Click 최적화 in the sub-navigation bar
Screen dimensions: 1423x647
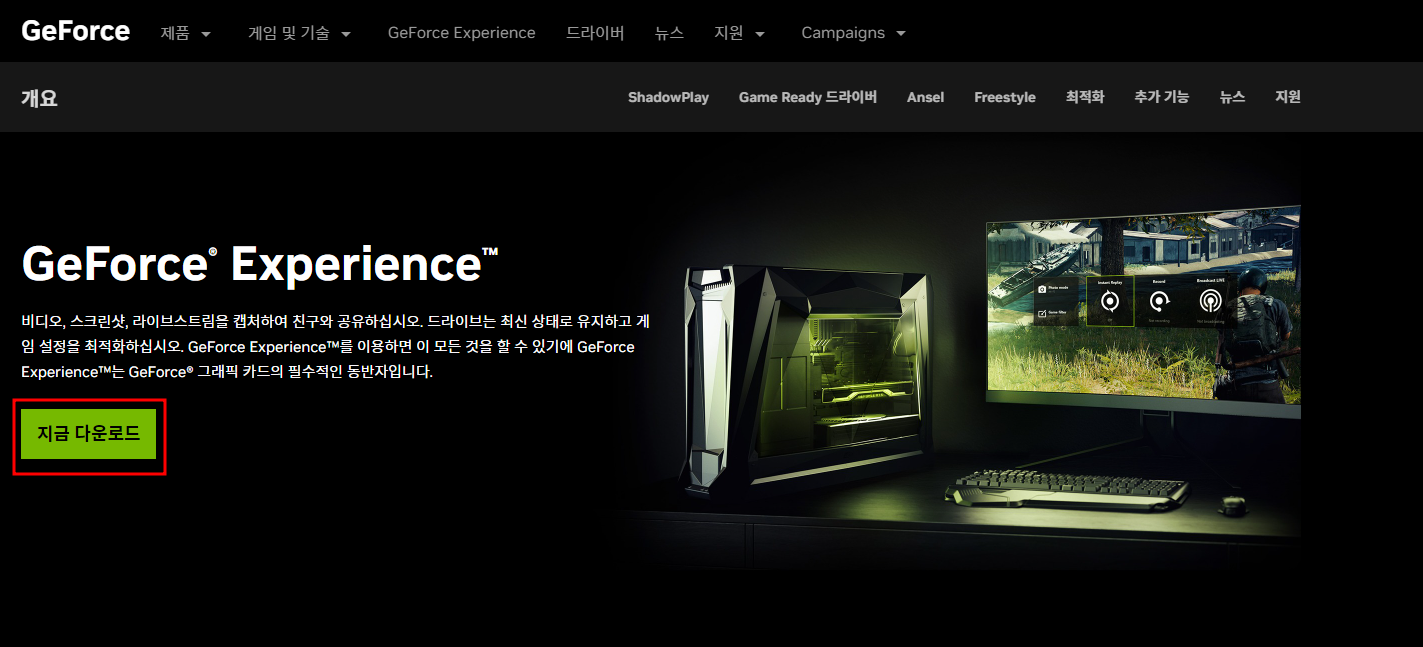coord(1084,97)
